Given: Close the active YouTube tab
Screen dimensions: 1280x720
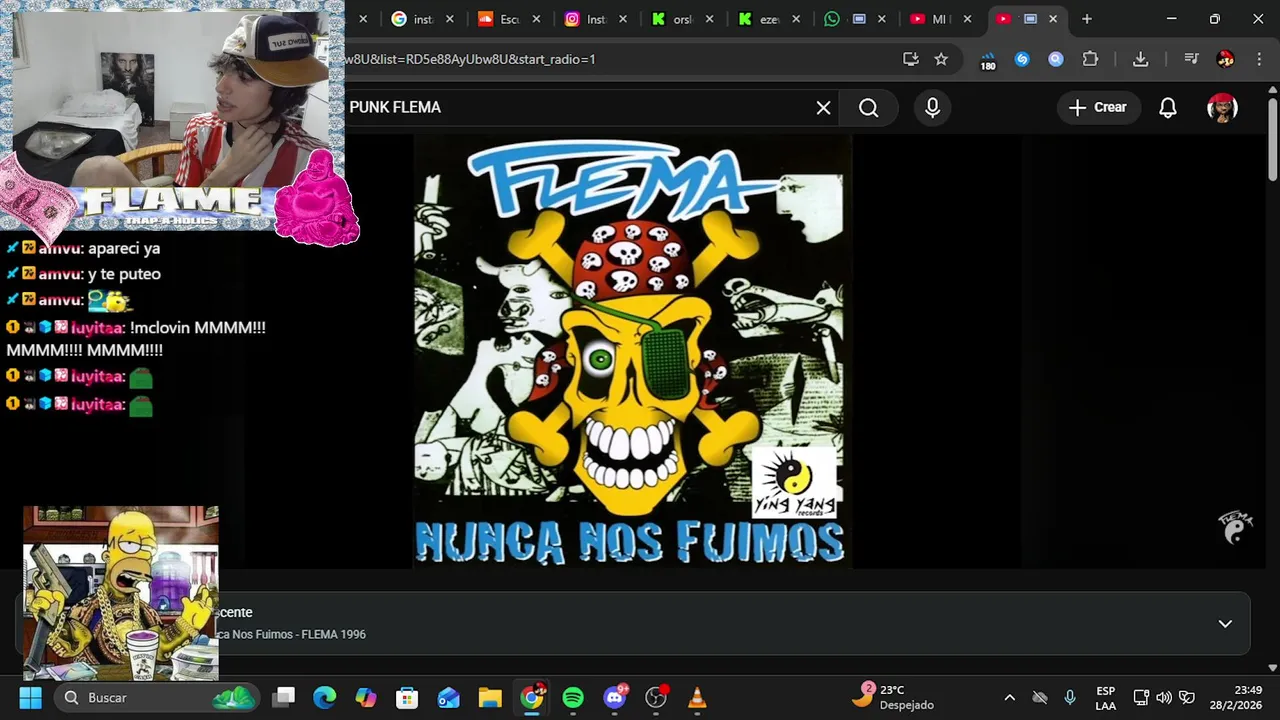Looking at the screenshot, I should [x=1053, y=19].
